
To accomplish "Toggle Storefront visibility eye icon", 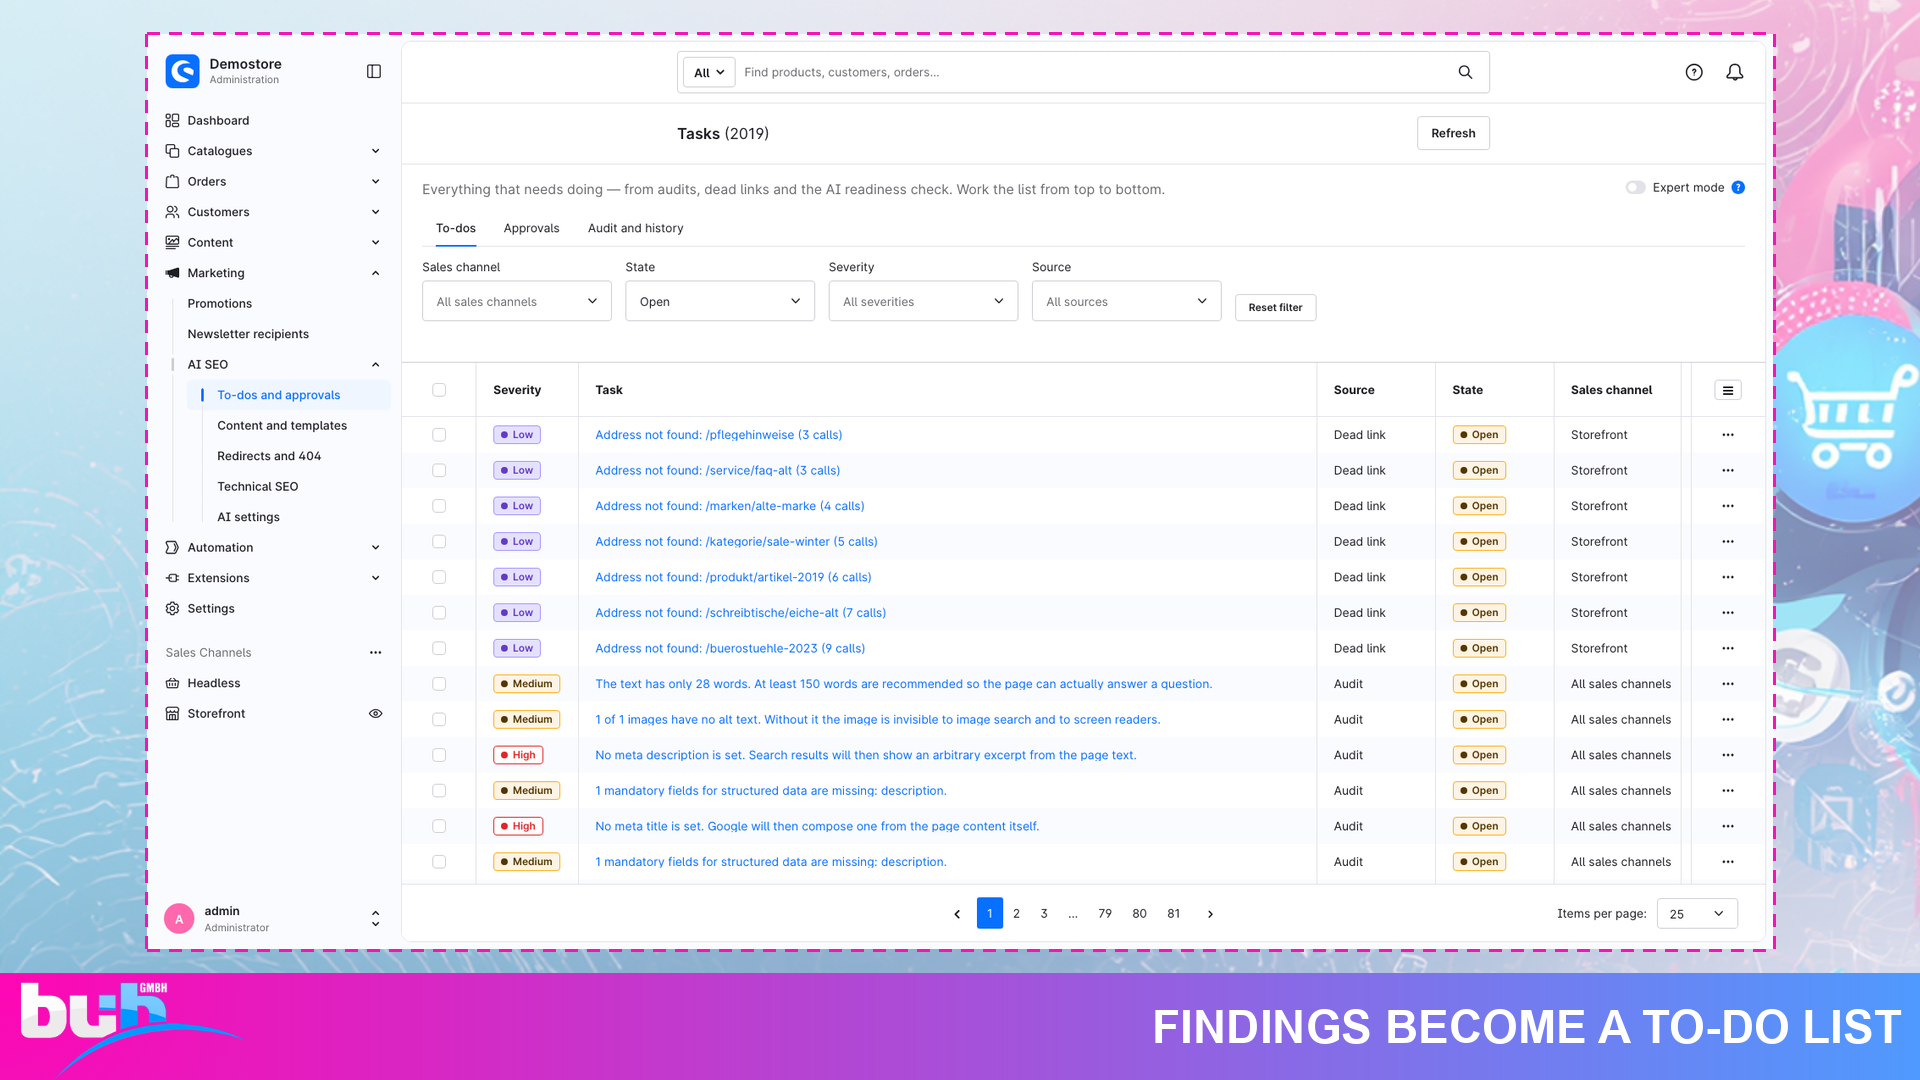I will [375, 714].
